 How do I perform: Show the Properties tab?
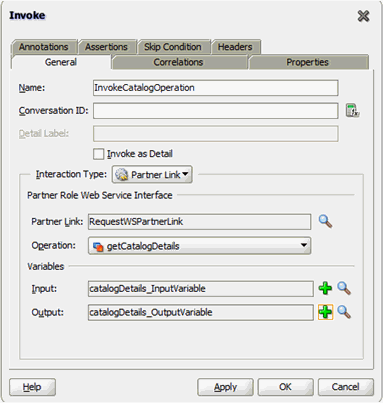pos(308,62)
